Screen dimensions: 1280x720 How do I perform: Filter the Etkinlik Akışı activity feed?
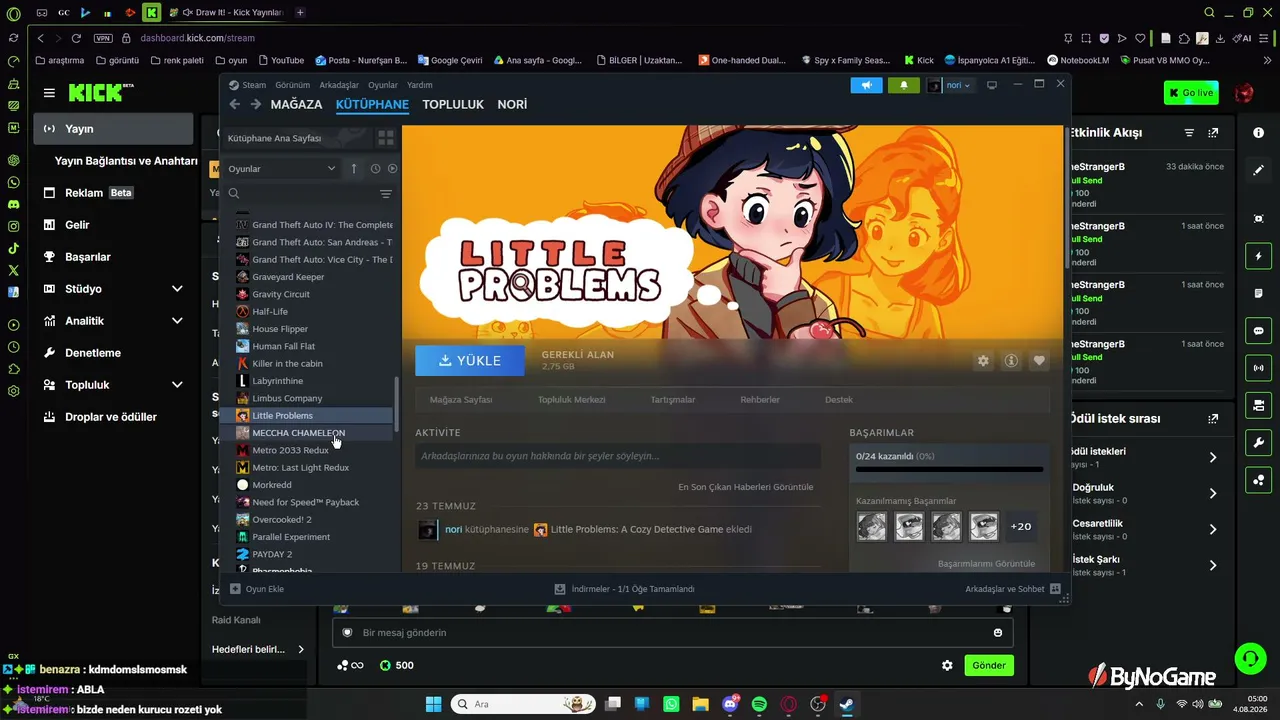point(1189,133)
